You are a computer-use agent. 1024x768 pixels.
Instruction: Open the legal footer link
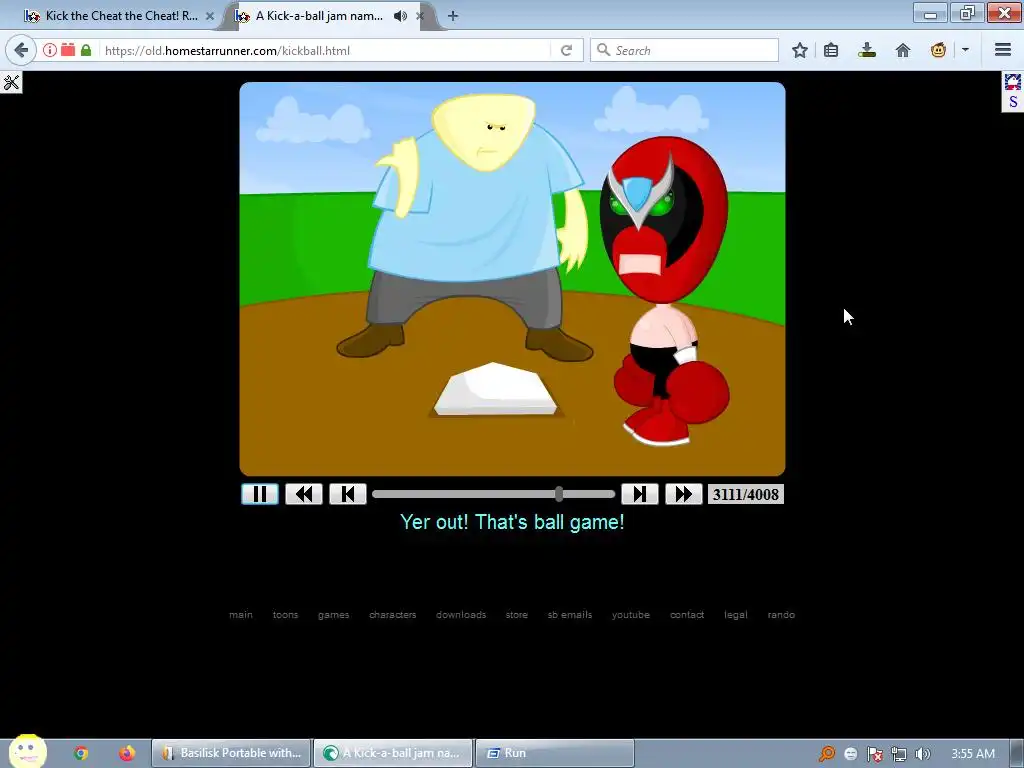click(x=736, y=615)
